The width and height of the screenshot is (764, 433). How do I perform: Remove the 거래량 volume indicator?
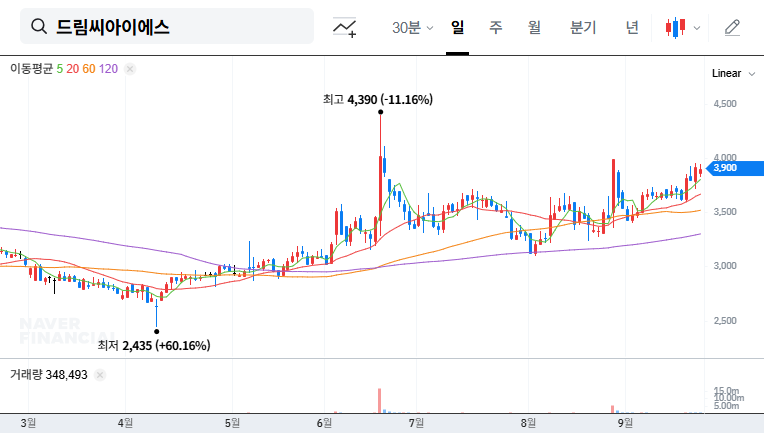100,375
